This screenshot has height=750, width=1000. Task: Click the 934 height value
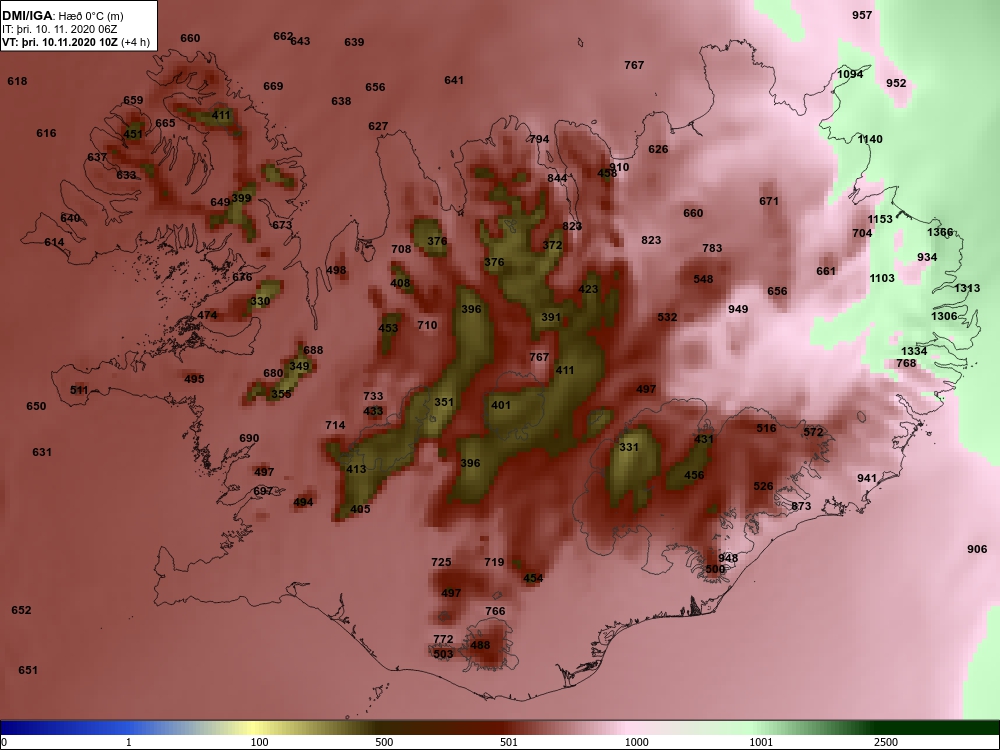927,257
